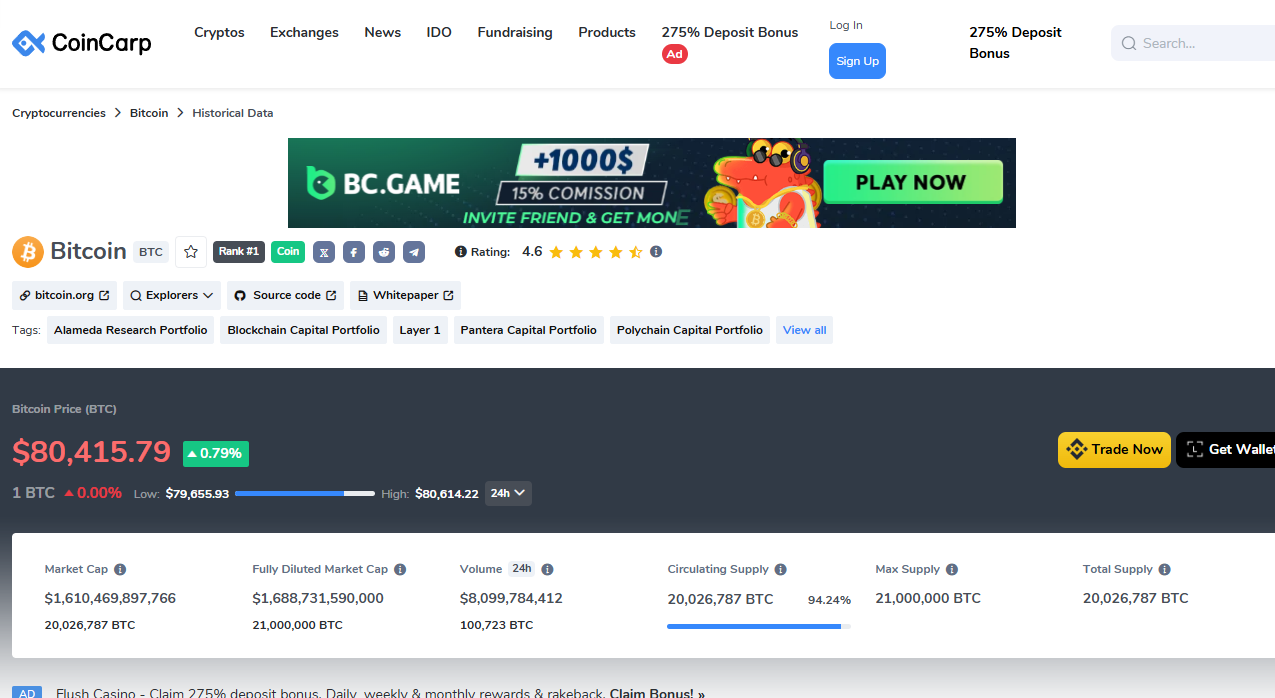Click info icon next to Max Supply
The width and height of the screenshot is (1275, 698).
tap(952, 570)
